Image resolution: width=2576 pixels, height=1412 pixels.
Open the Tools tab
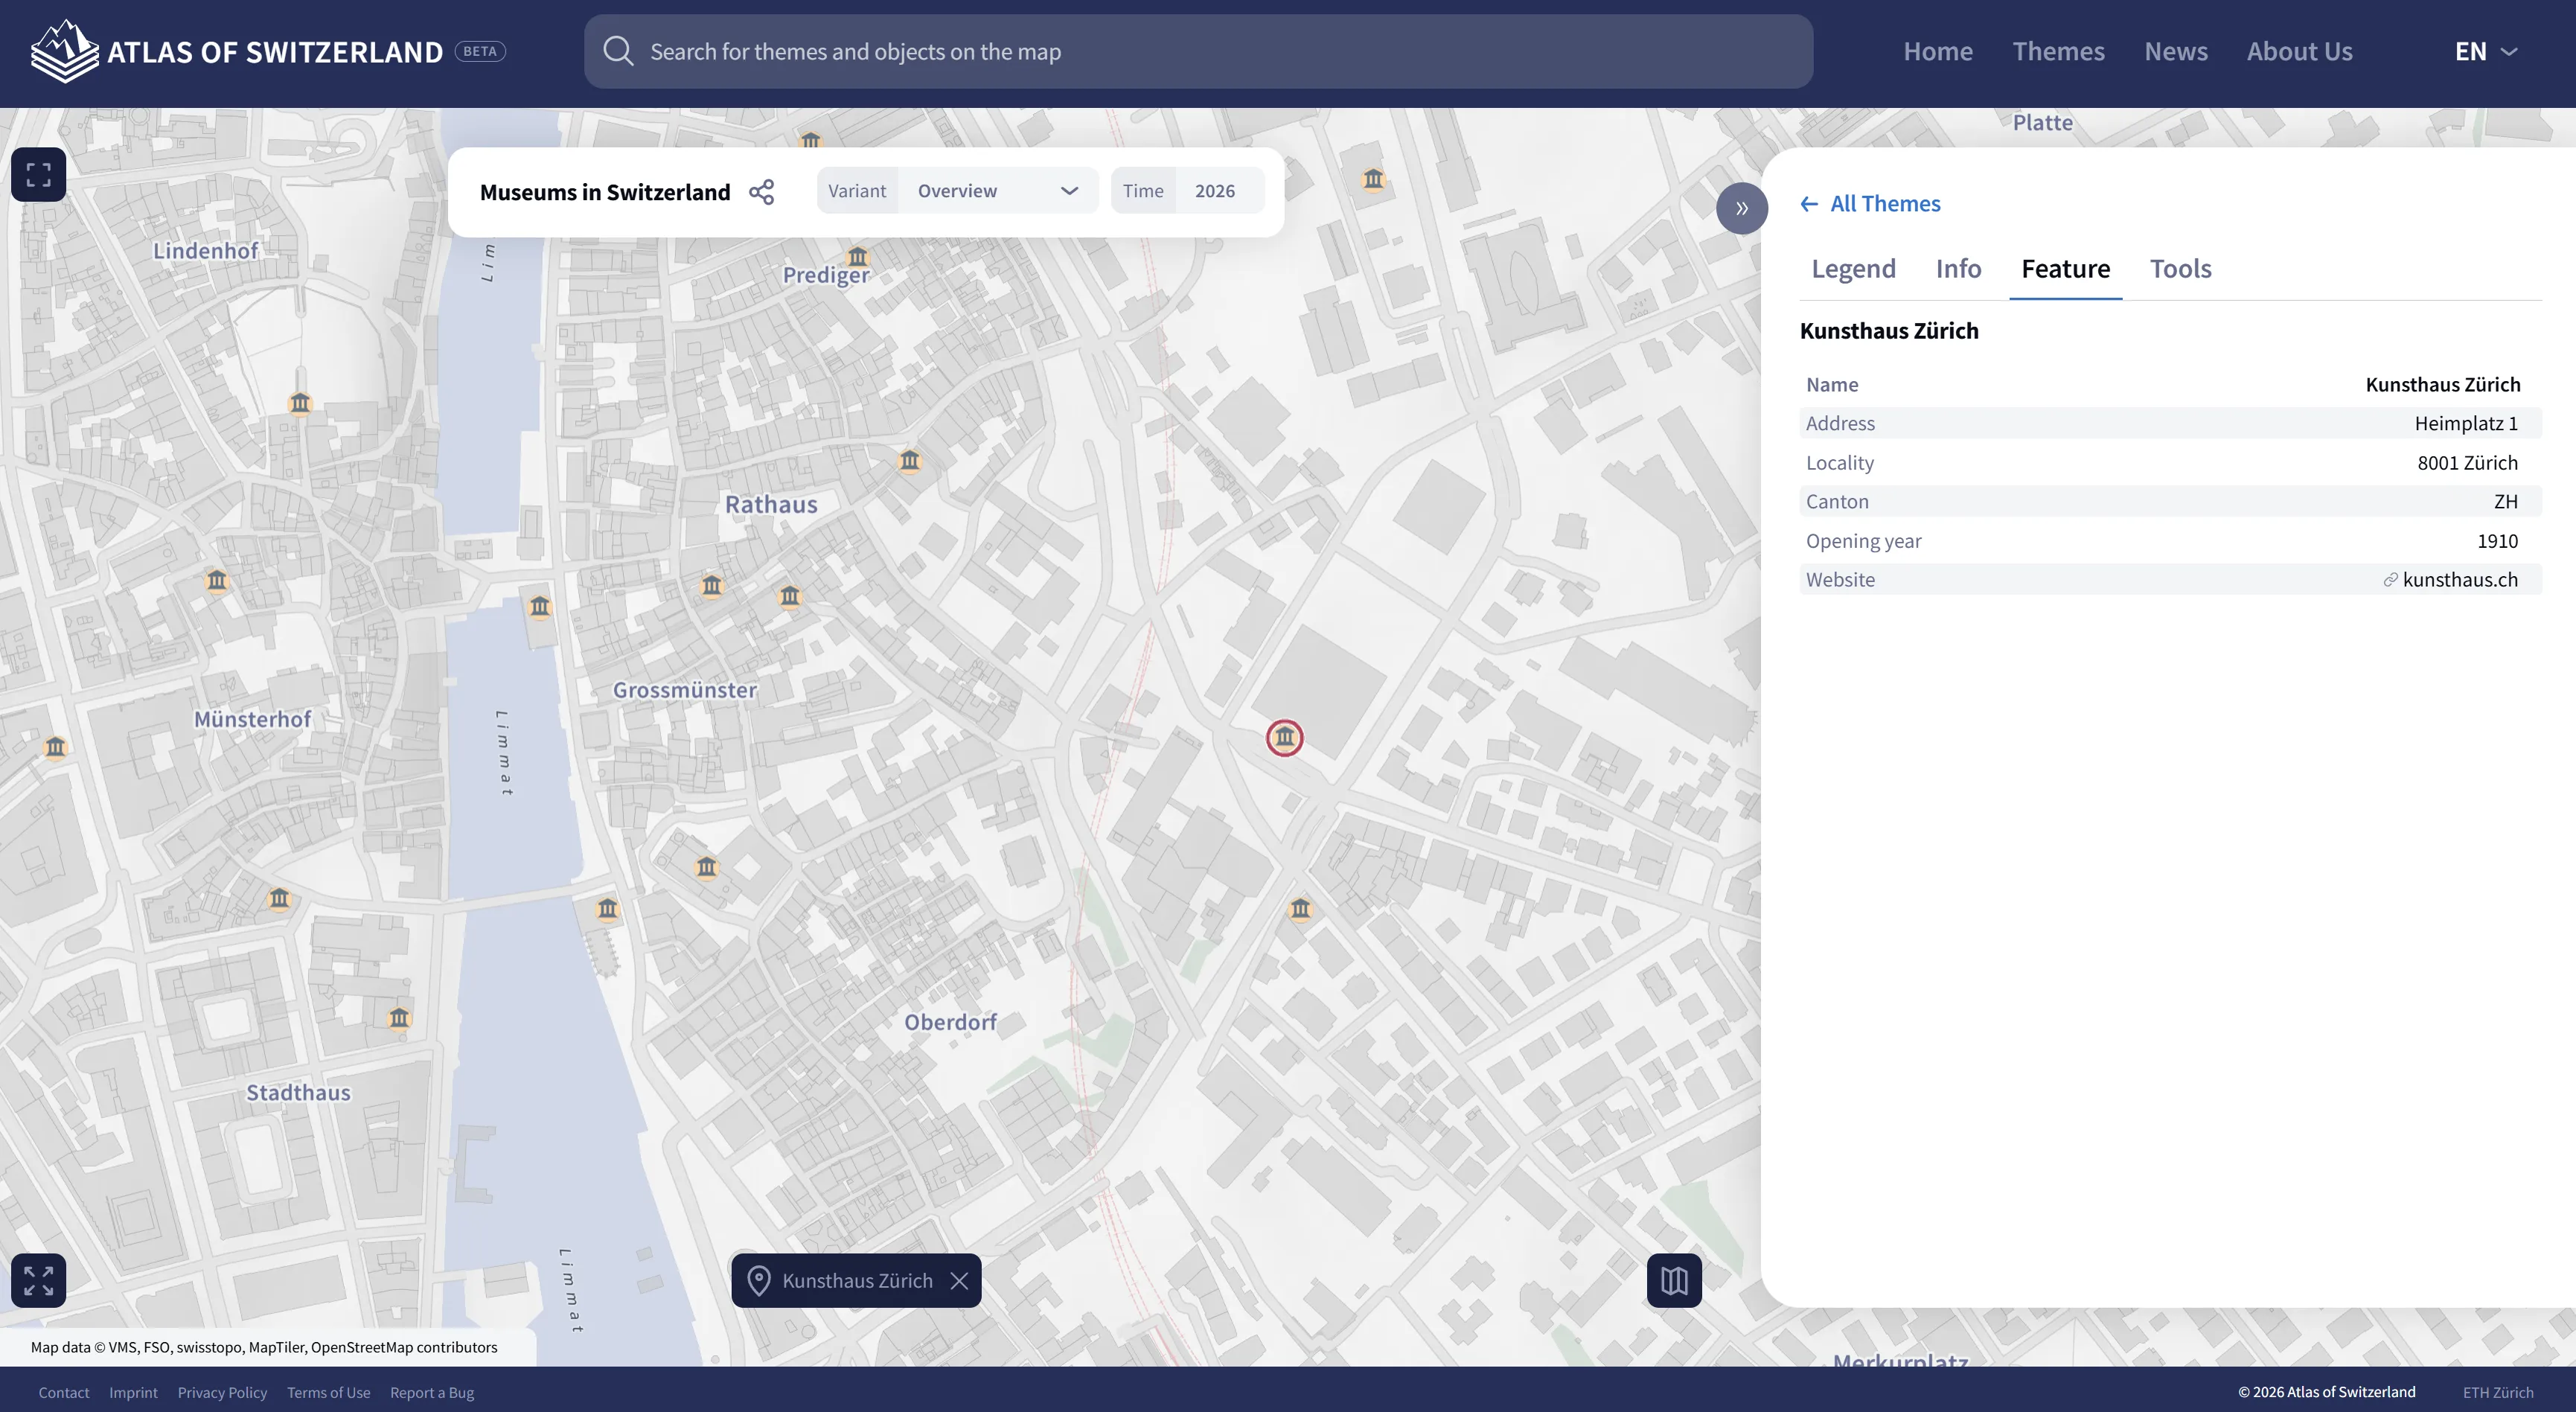click(2180, 268)
